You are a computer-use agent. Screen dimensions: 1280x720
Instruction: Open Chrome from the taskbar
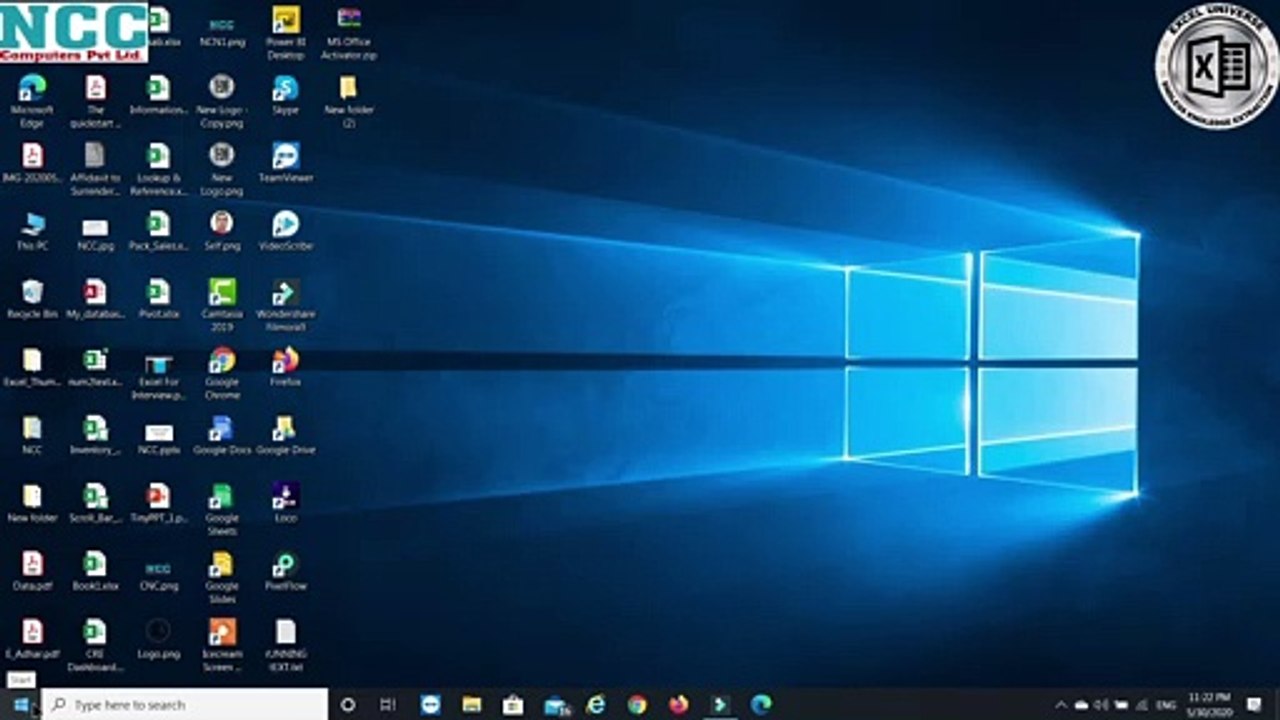click(637, 705)
